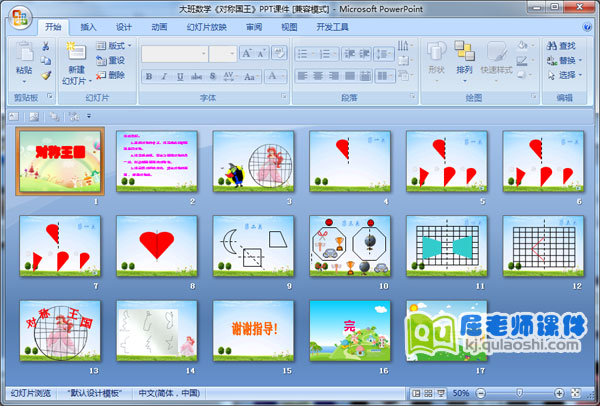Toggle Slide Sorter view in status bar
The height and width of the screenshot is (406, 600).
pos(430,395)
